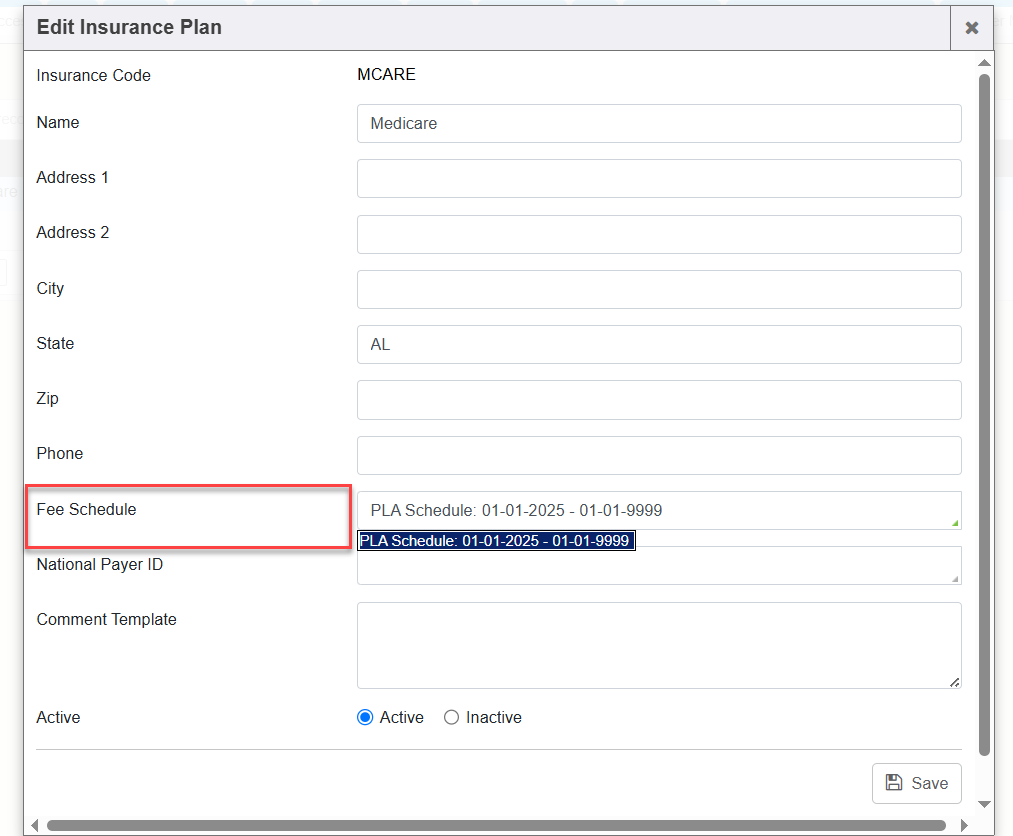The image size is (1013, 836).
Task: Open the Fee Schedule dropdown
Action: [658, 510]
